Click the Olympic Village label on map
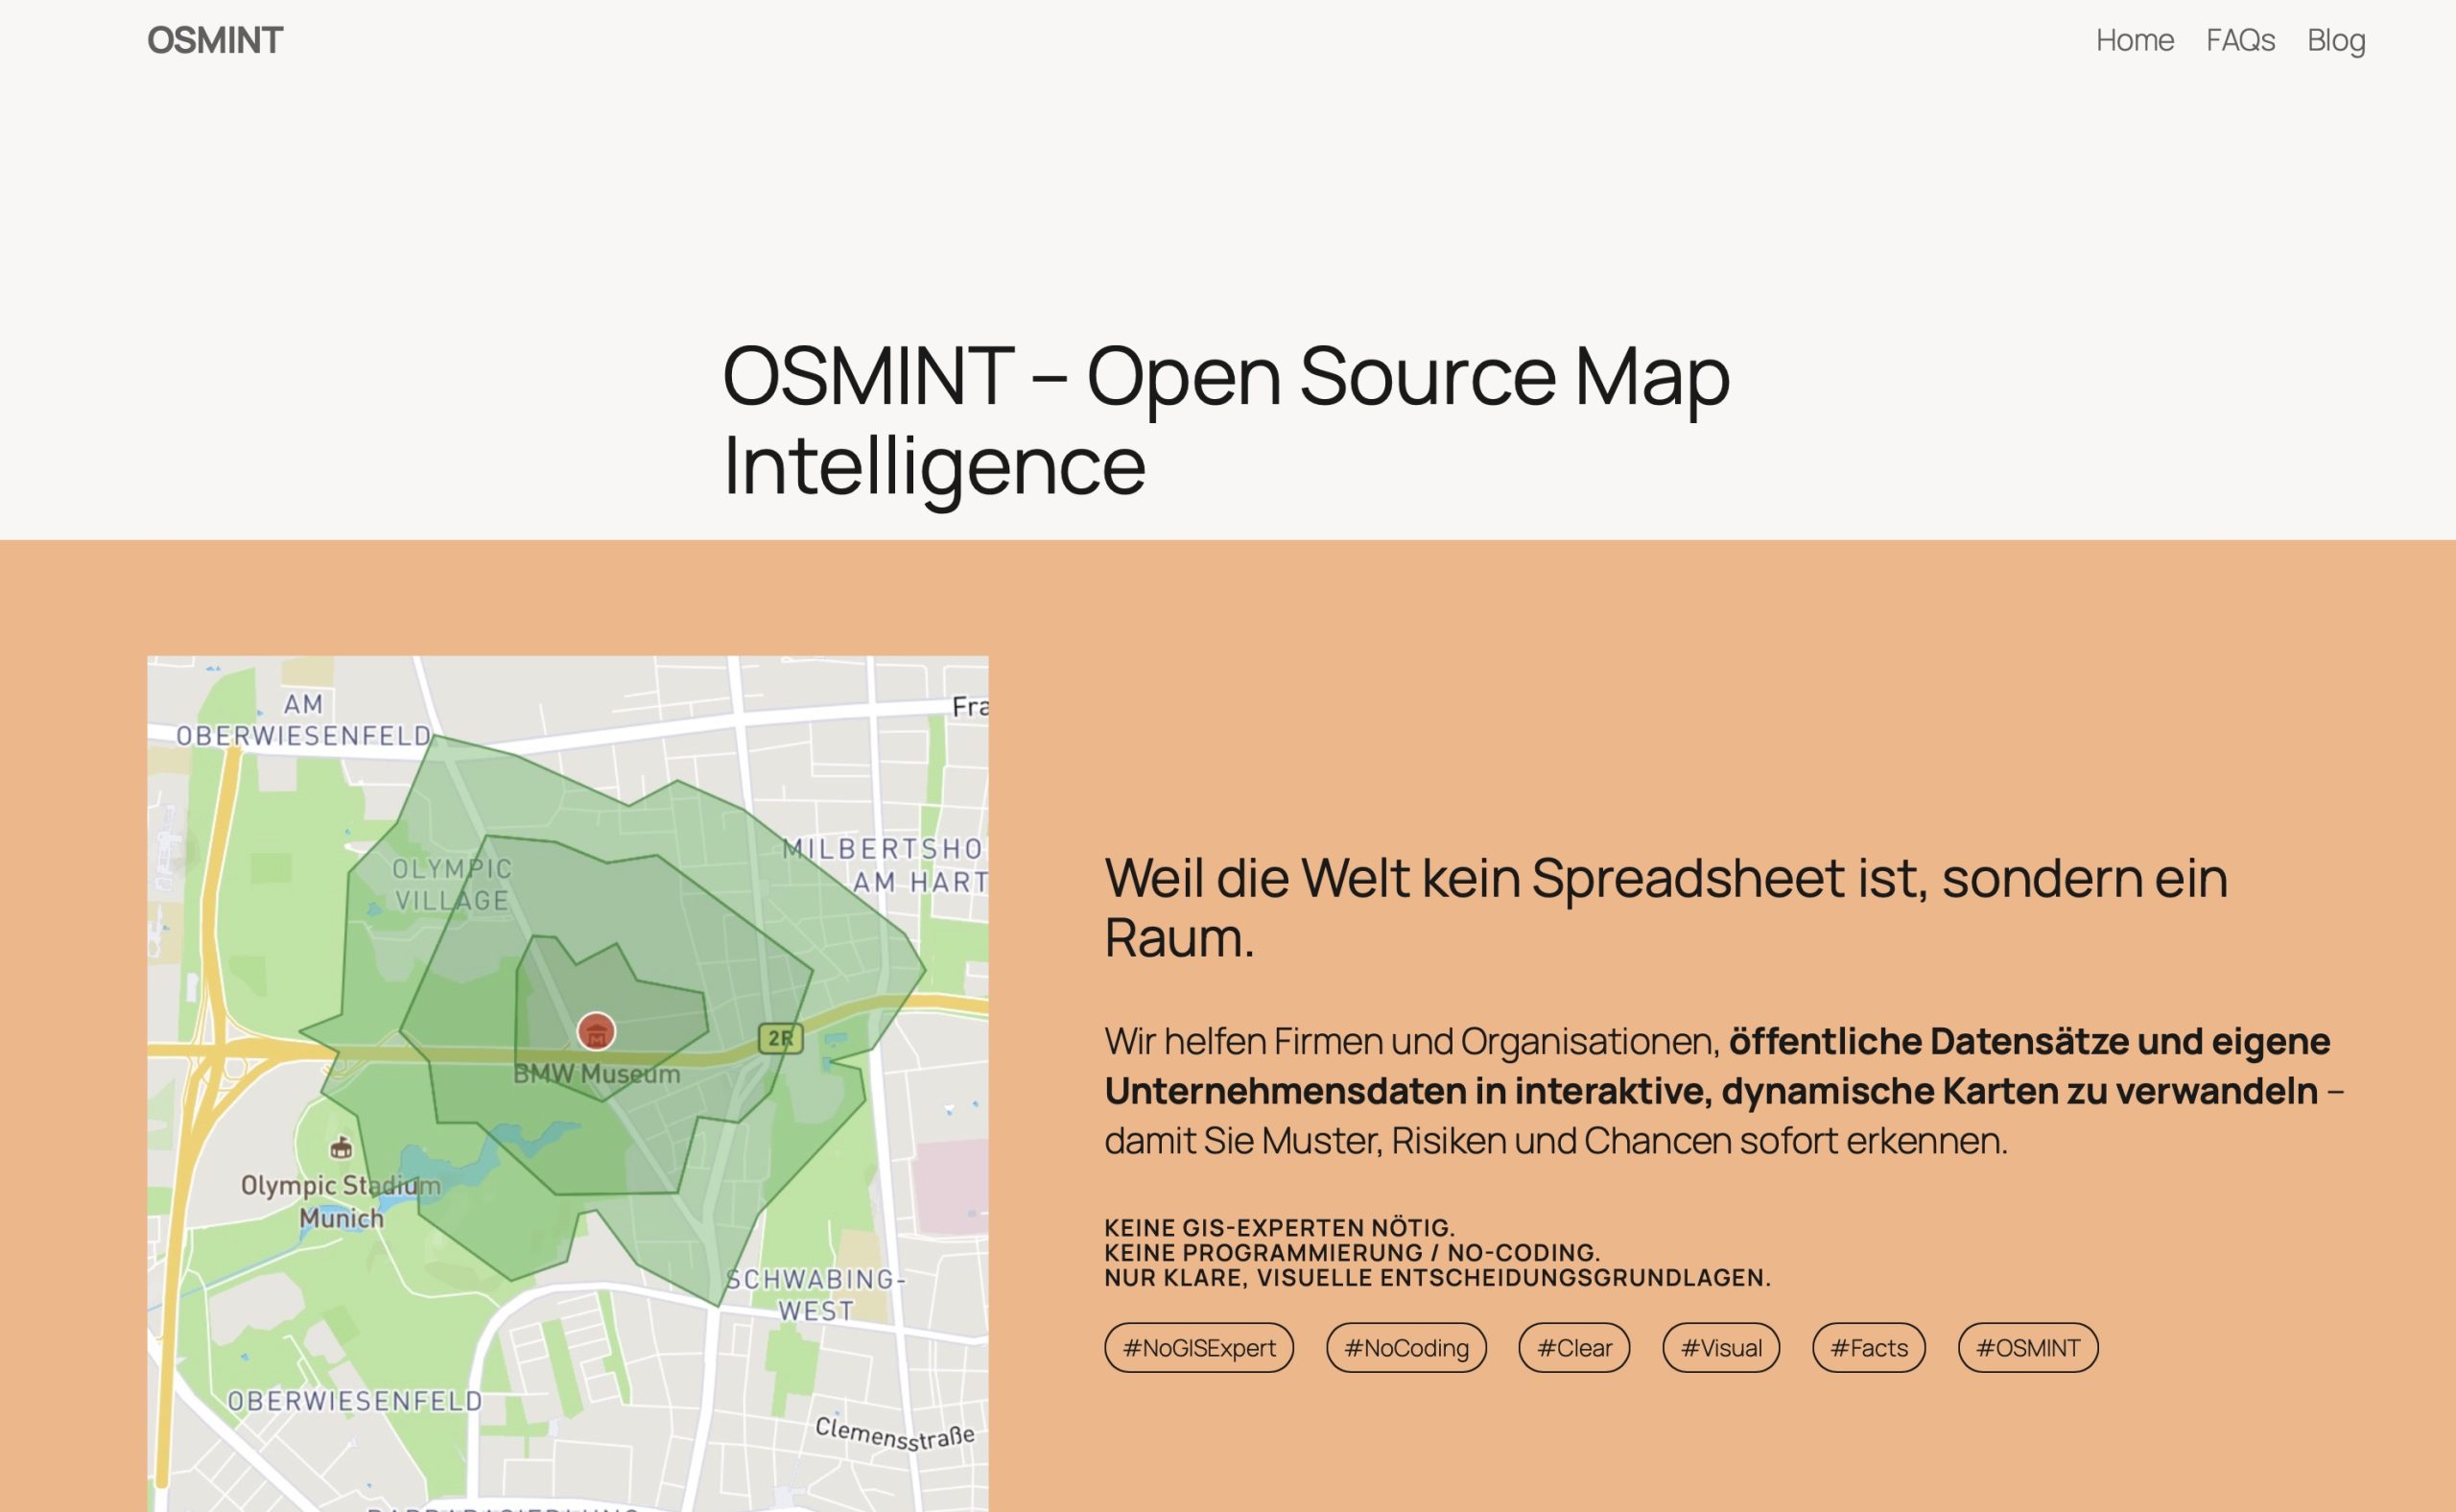This screenshot has width=2456, height=1512. point(452,884)
